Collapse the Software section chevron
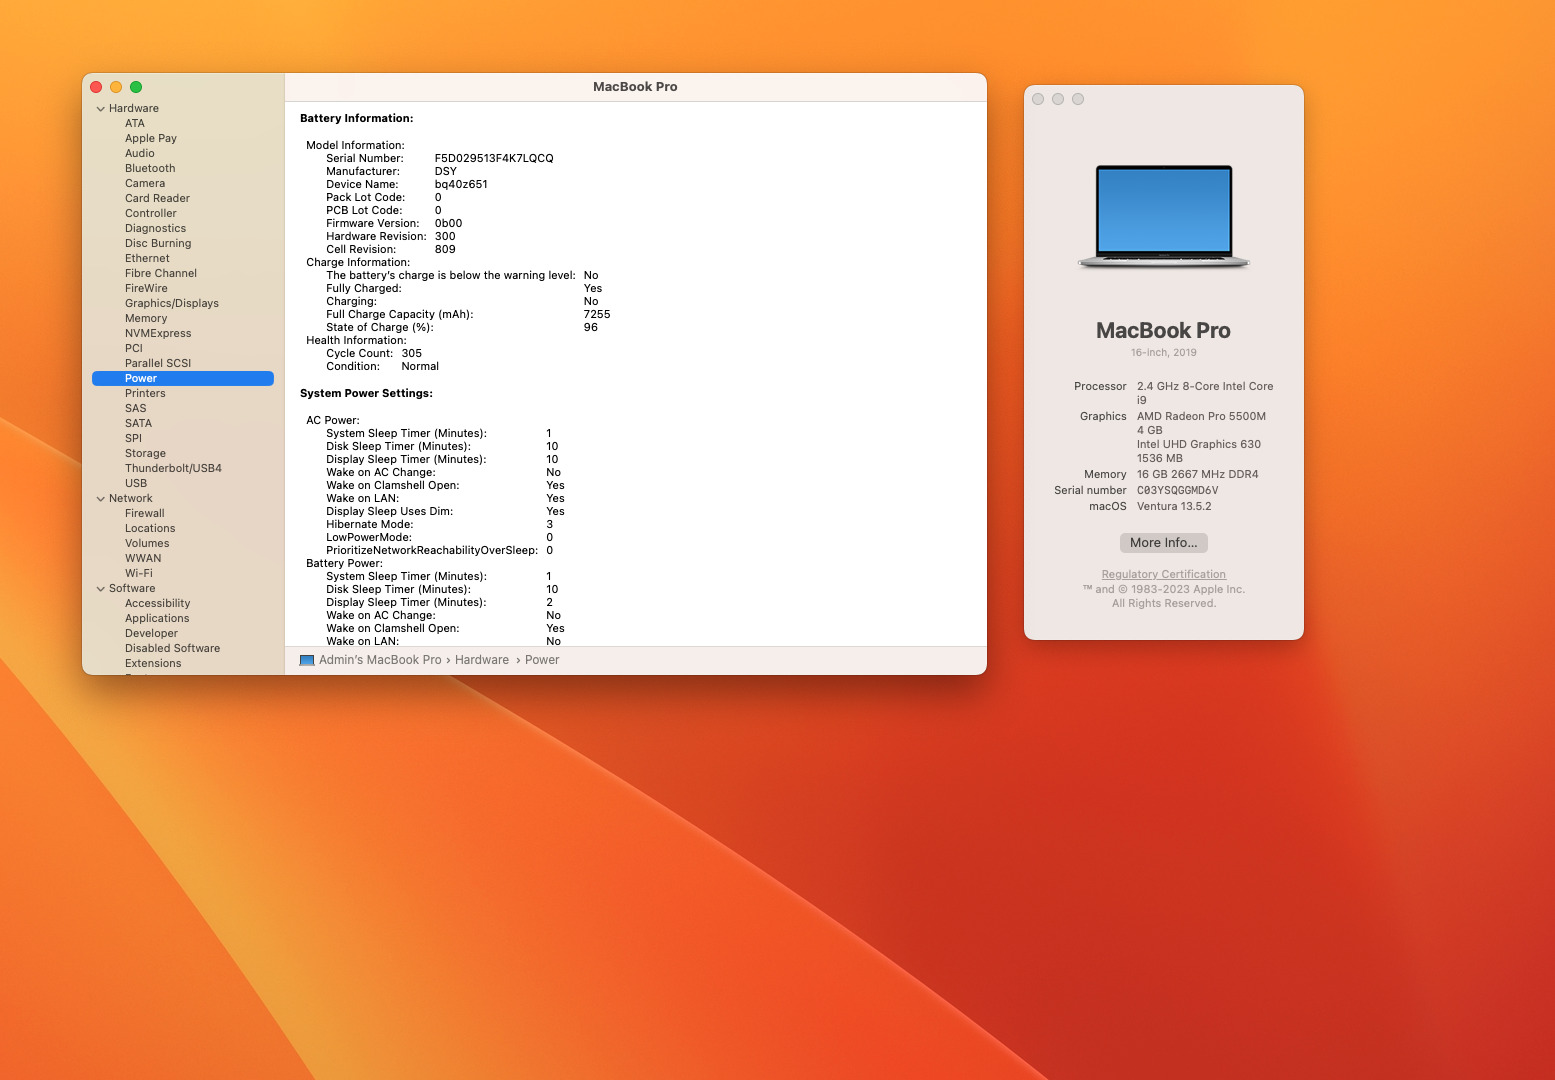This screenshot has width=1555, height=1080. click(x=100, y=589)
